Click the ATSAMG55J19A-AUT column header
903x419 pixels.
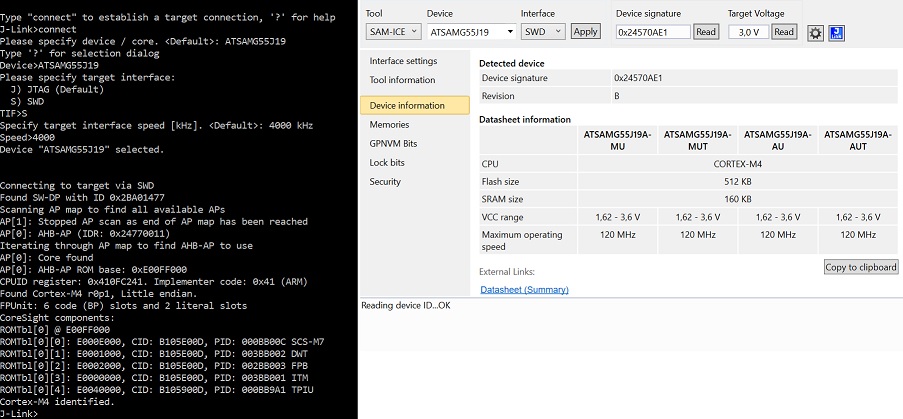point(858,140)
